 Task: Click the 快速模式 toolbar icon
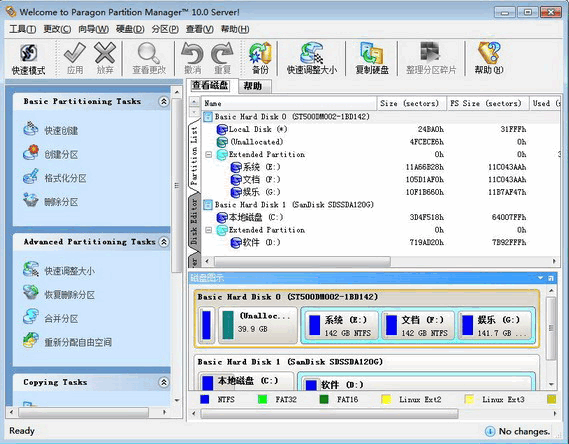[x=28, y=53]
